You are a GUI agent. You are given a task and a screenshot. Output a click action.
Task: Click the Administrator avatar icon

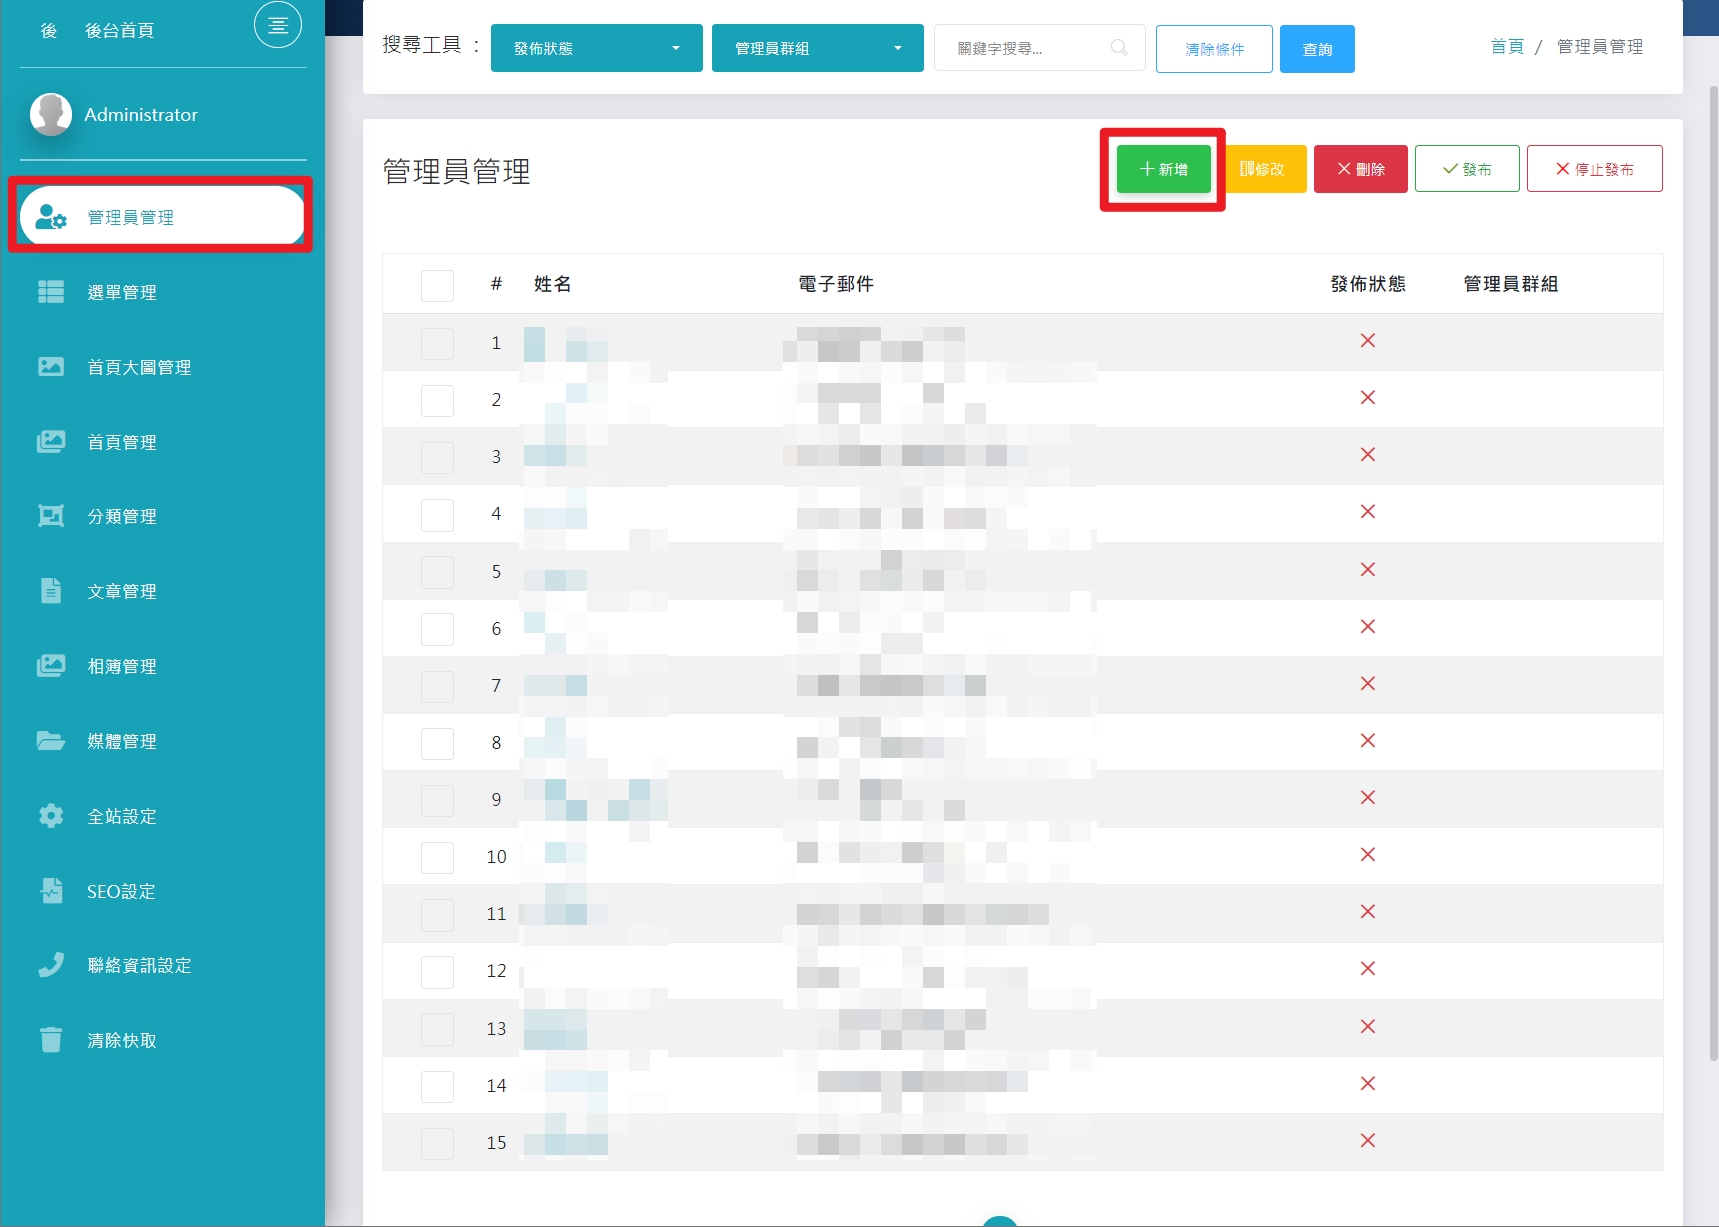click(51, 114)
